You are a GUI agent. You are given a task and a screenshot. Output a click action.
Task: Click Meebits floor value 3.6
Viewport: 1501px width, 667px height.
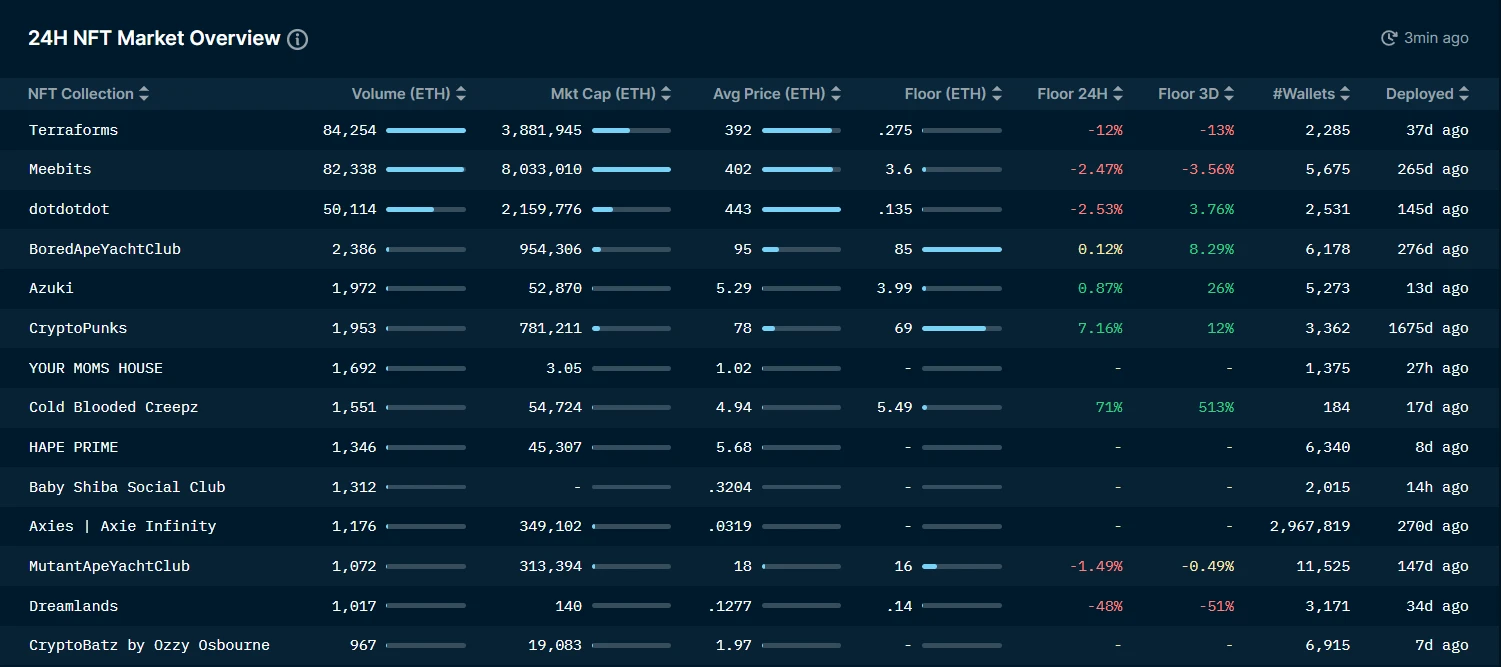tap(899, 170)
